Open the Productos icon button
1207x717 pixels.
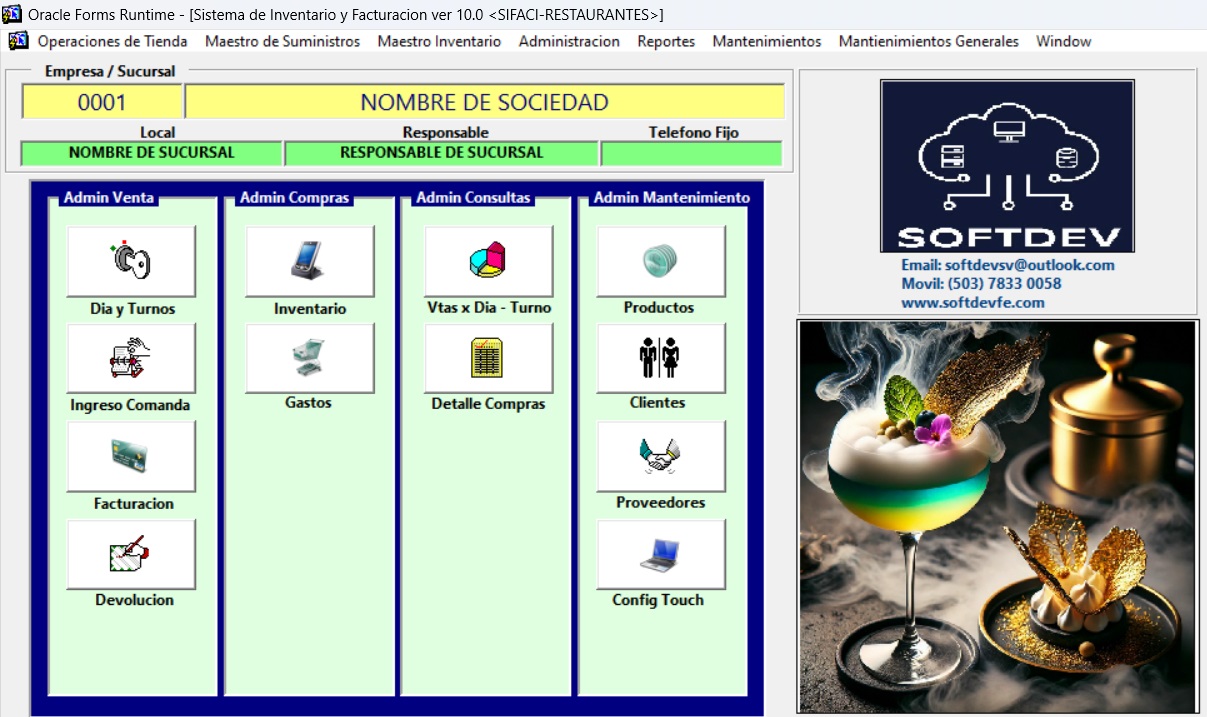[660, 261]
